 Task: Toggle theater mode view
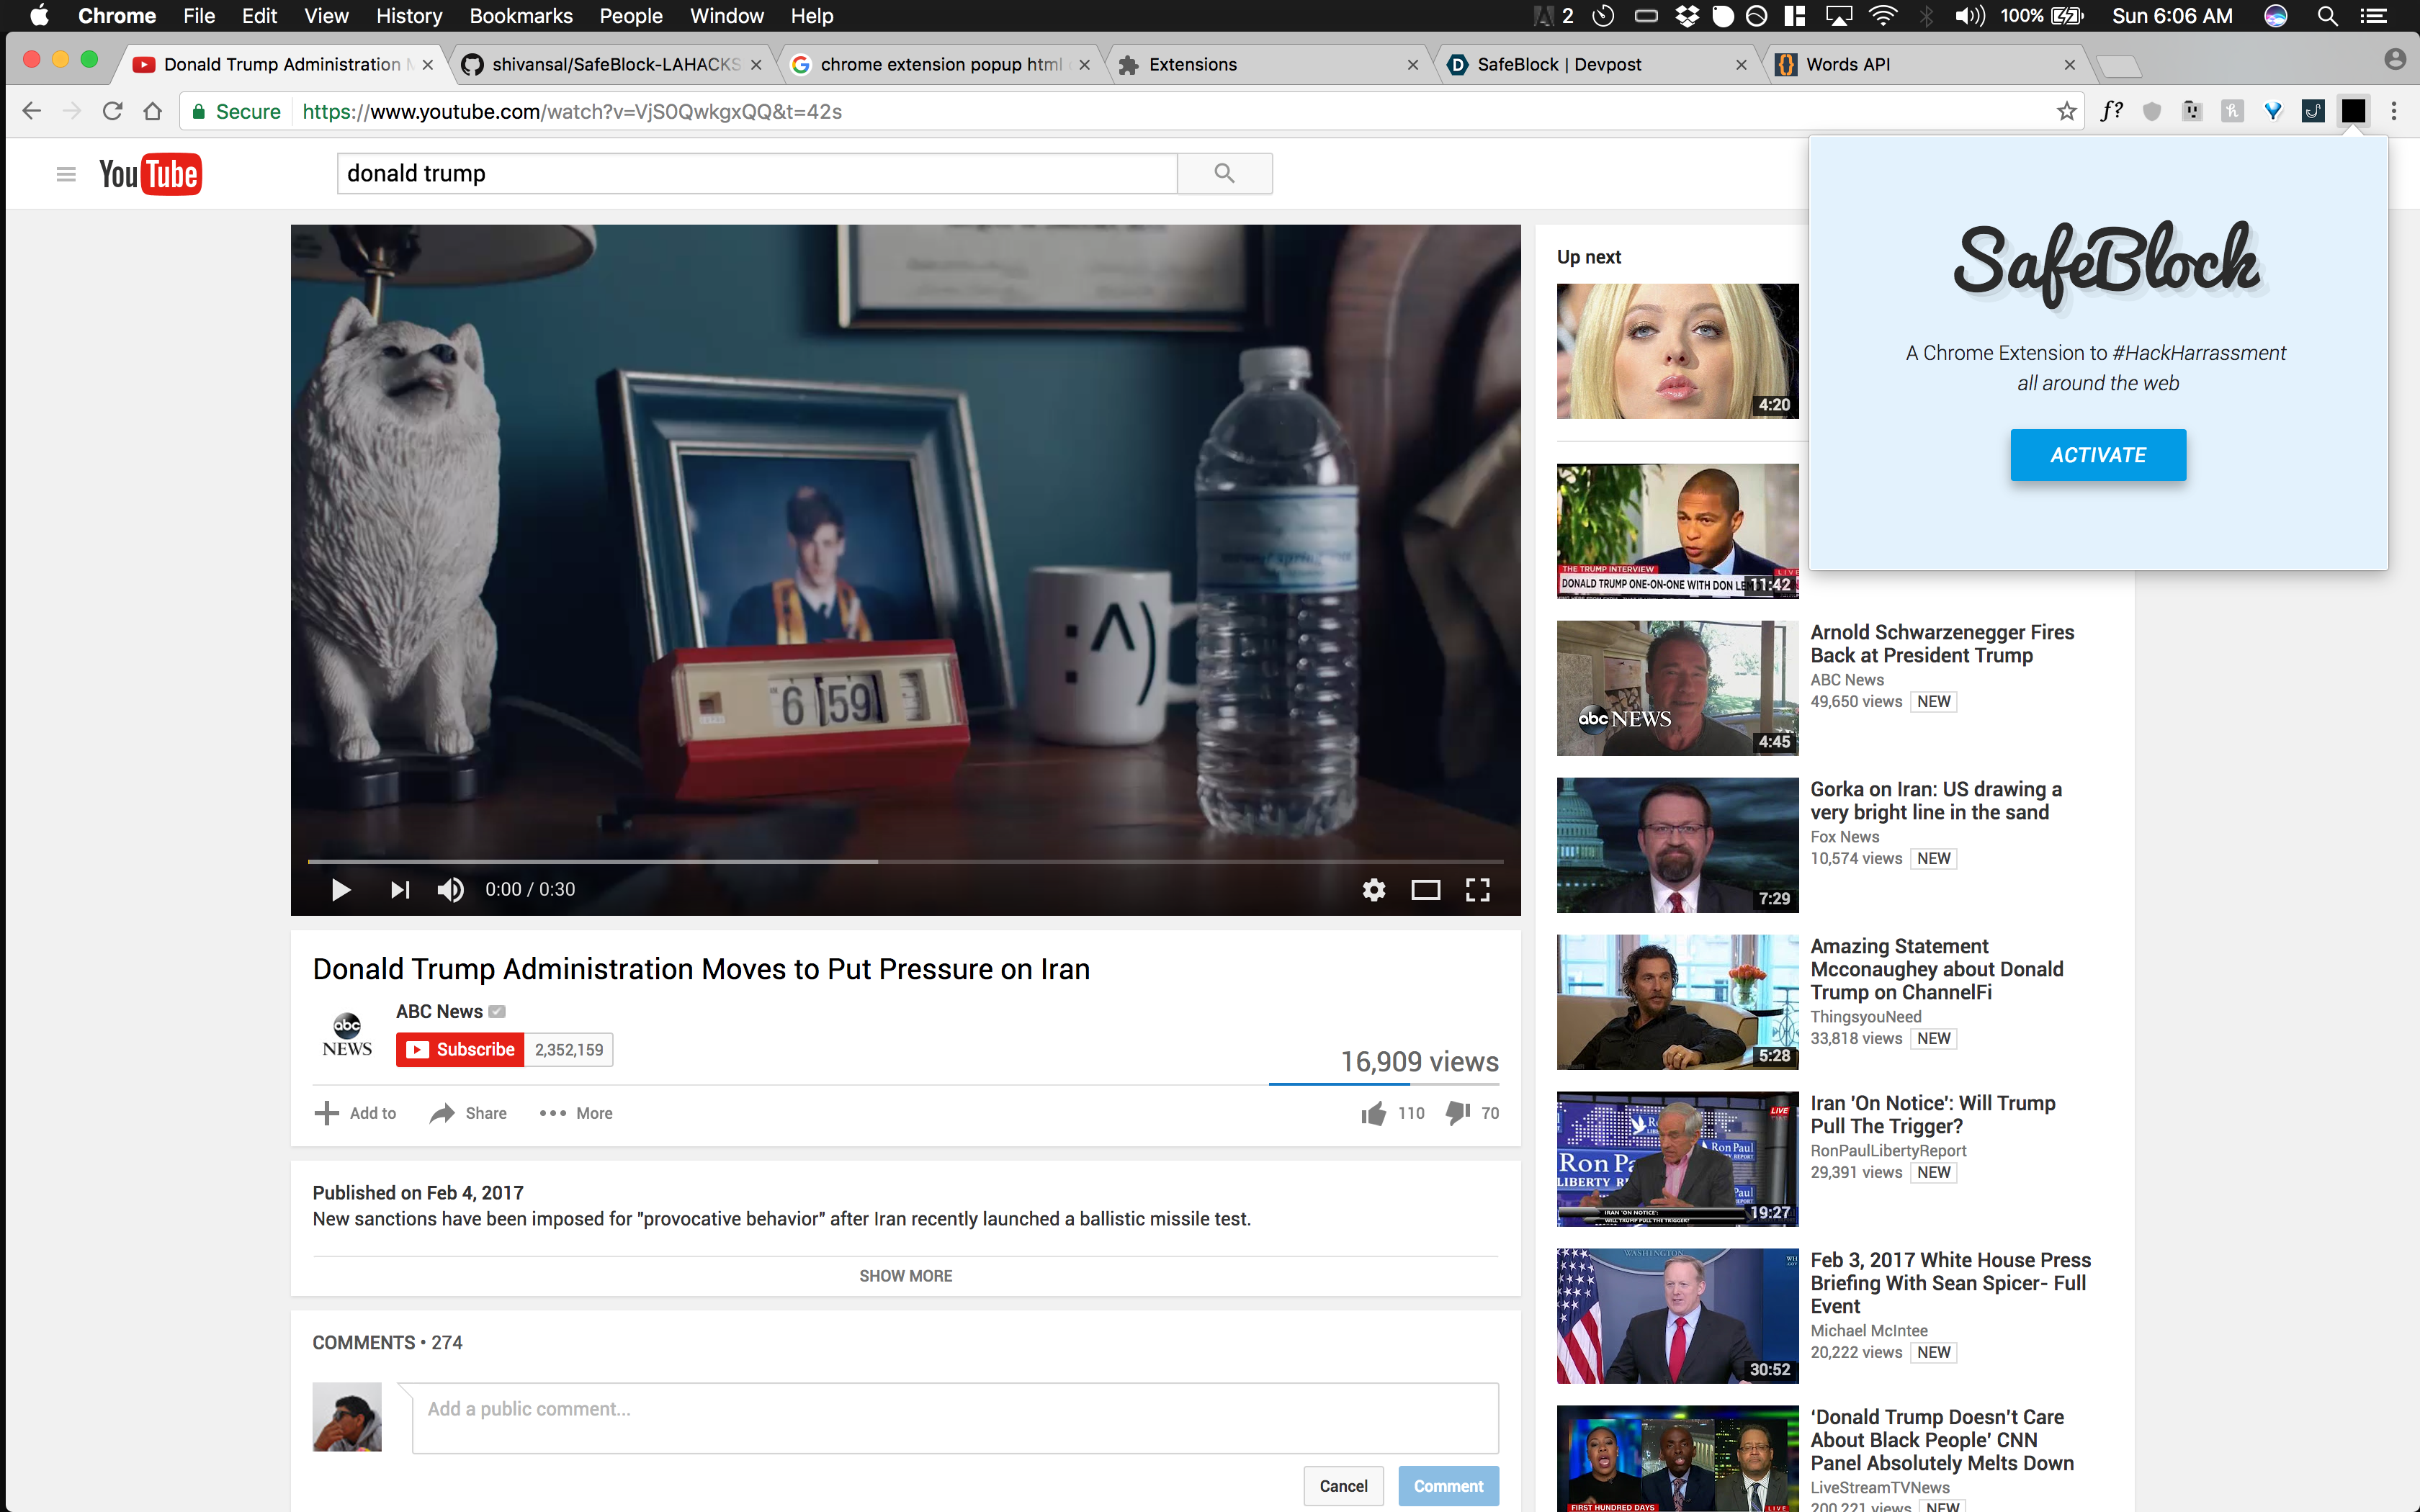1425,889
